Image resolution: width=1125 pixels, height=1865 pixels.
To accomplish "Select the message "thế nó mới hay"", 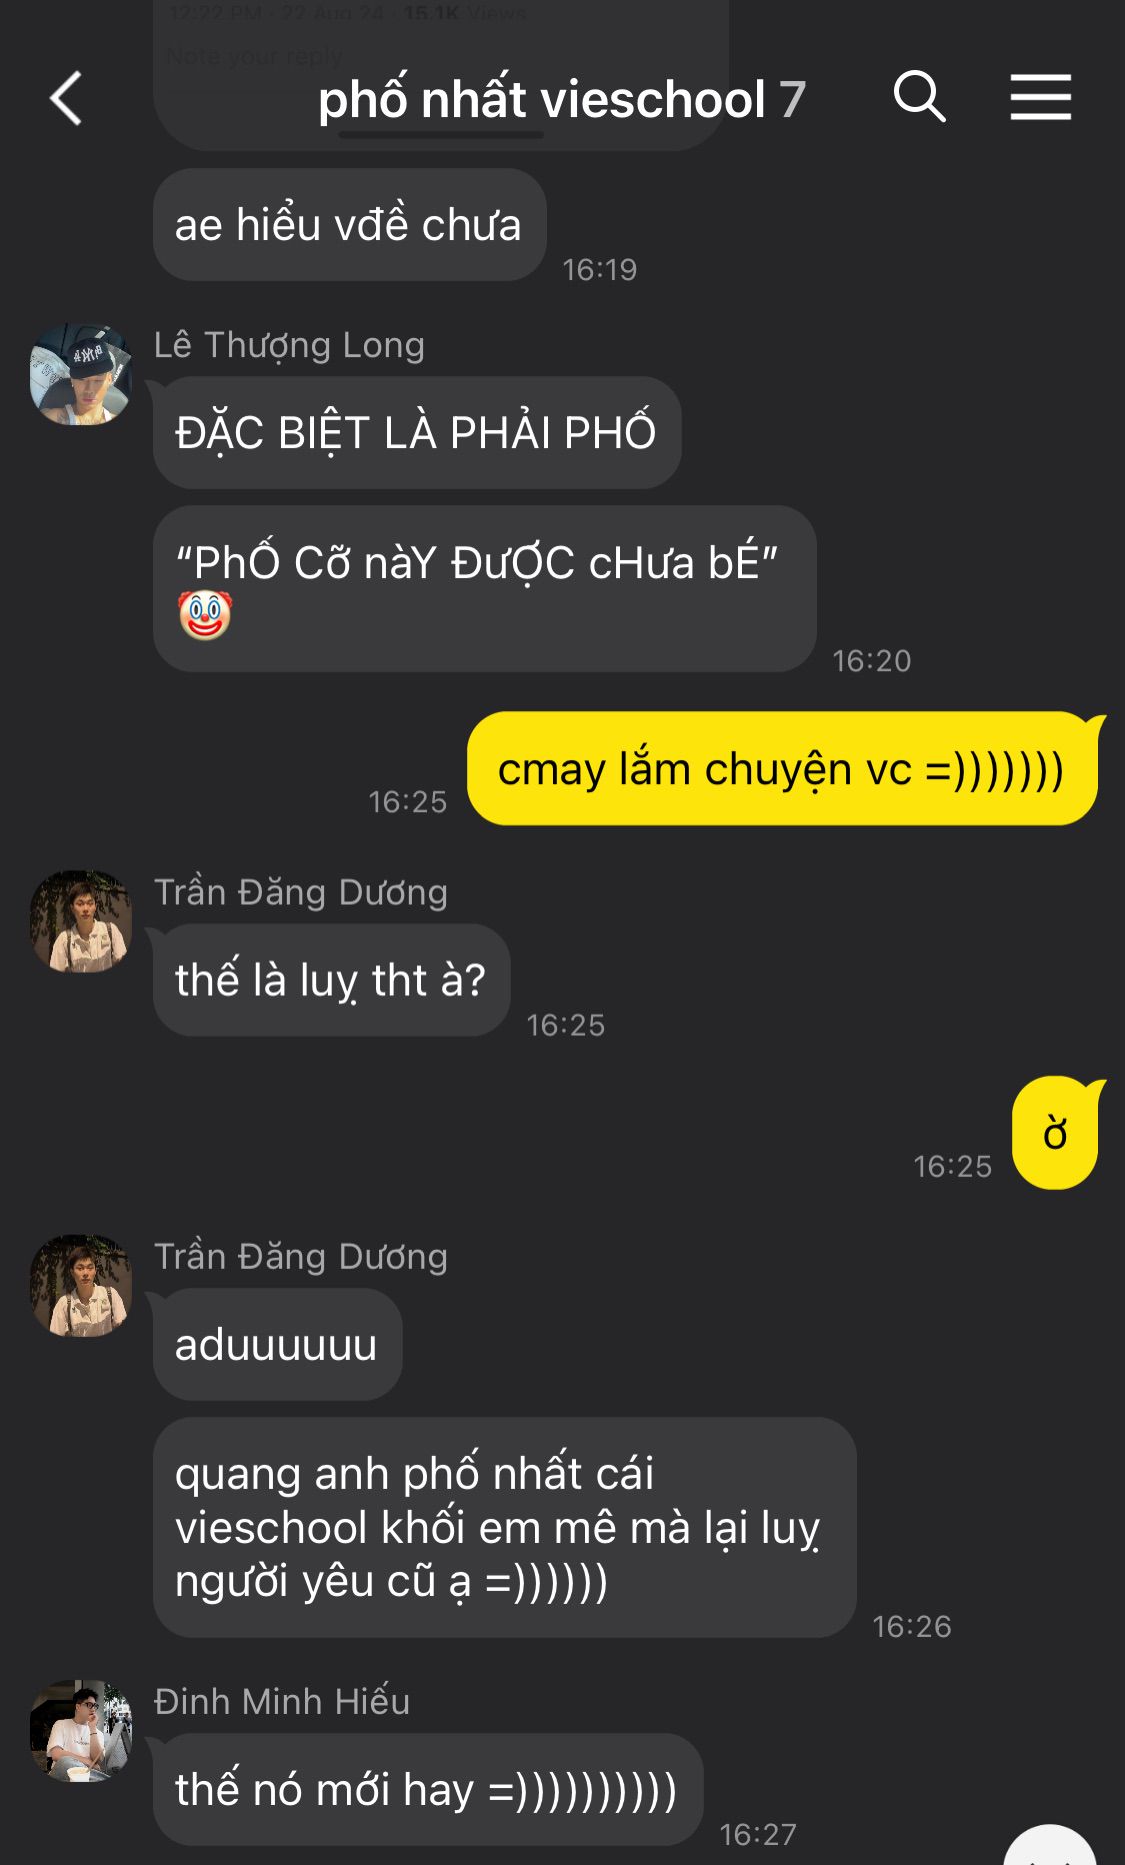I will (x=428, y=1790).
